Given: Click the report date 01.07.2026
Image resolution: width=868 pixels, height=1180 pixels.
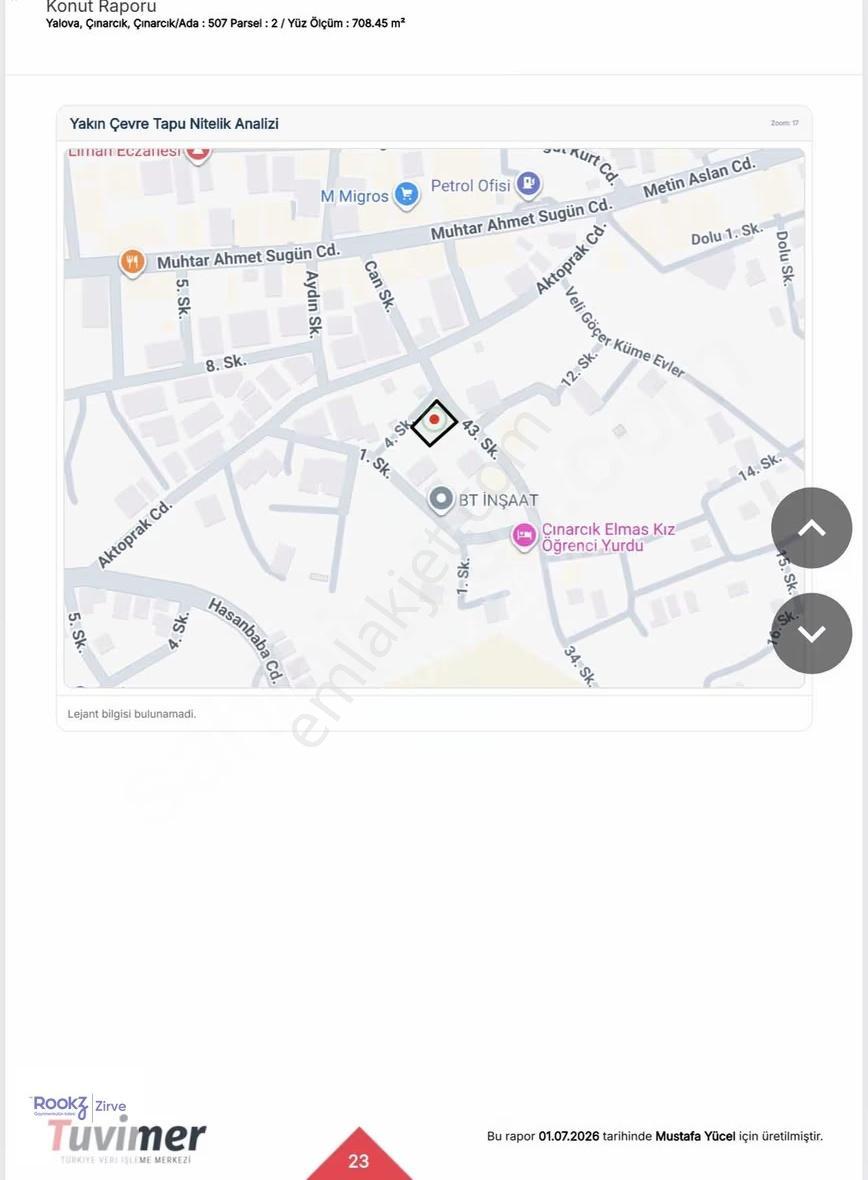Looking at the screenshot, I should 568,1136.
